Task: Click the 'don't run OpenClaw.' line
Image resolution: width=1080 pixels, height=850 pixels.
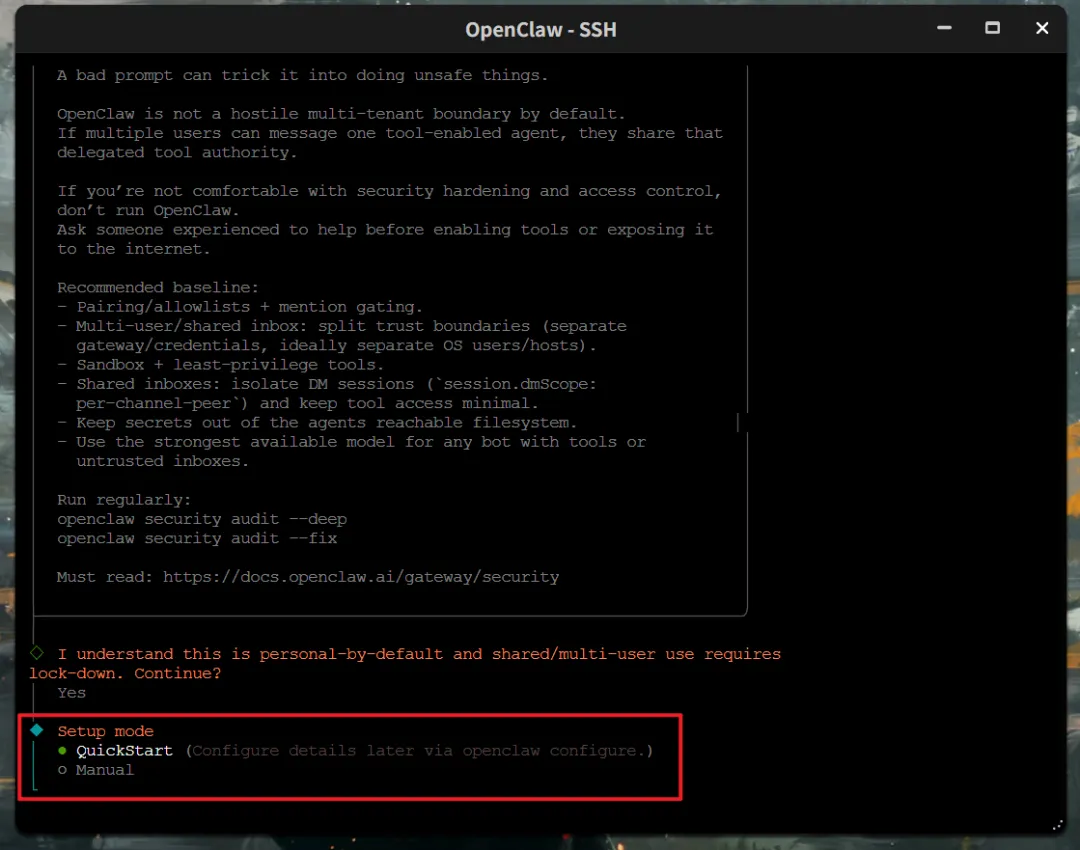Action: (148, 211)
